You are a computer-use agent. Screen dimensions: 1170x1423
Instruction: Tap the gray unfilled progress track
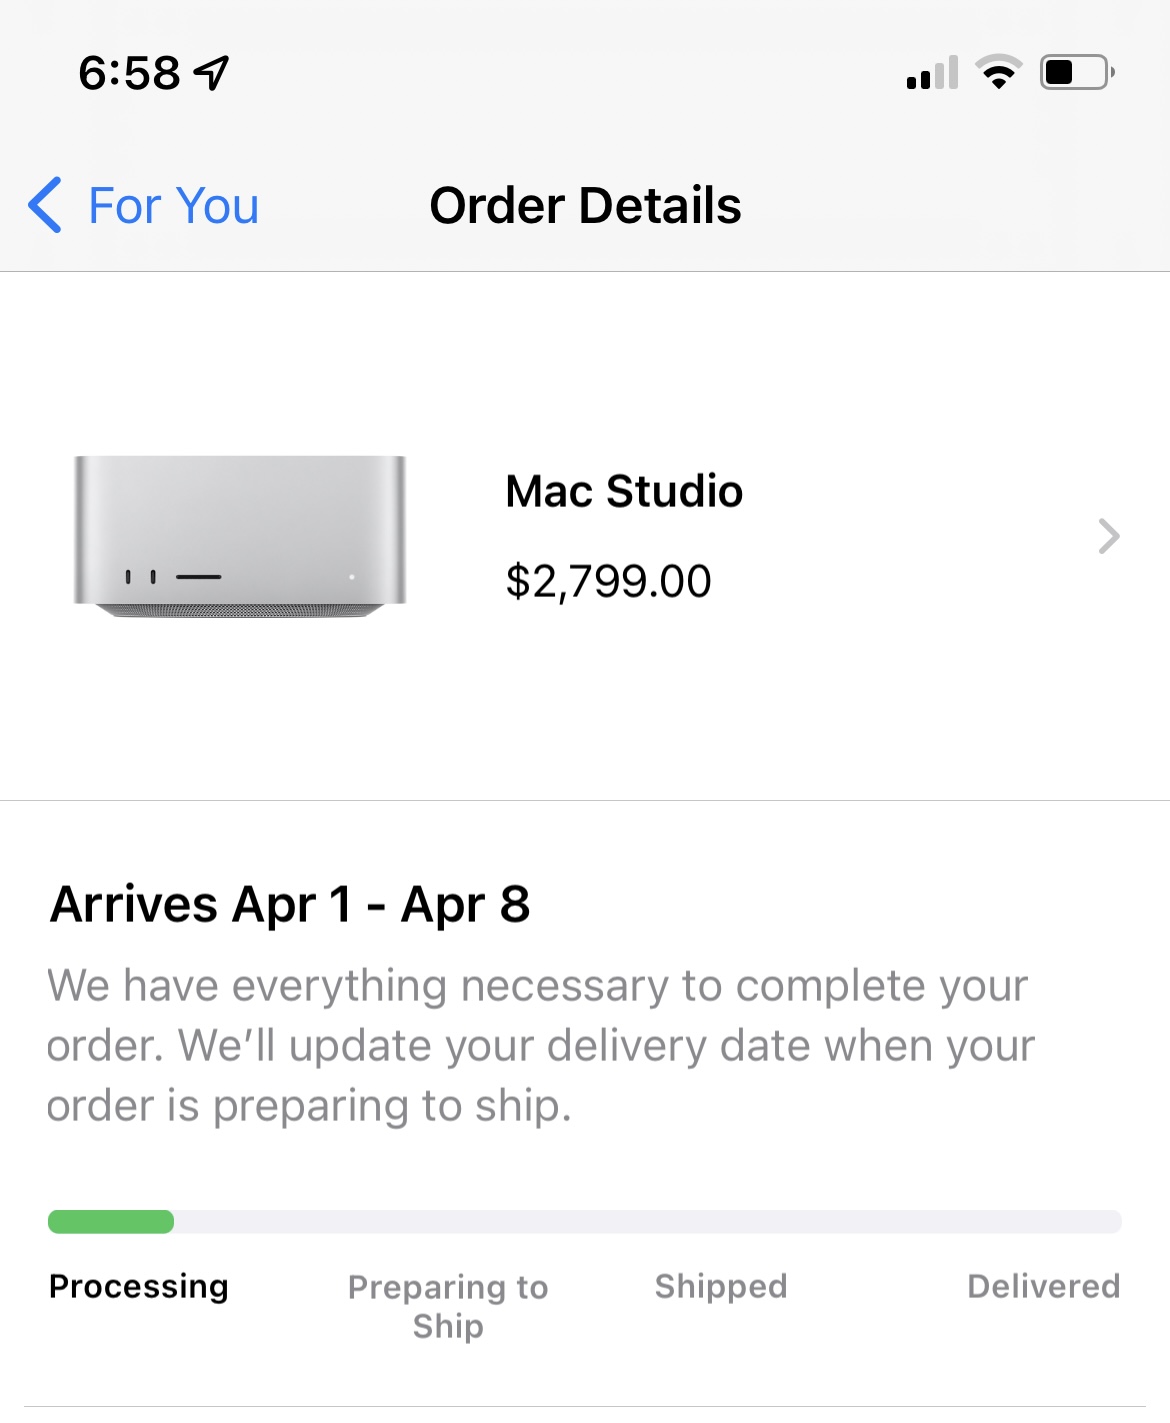tap(648, 1221)
